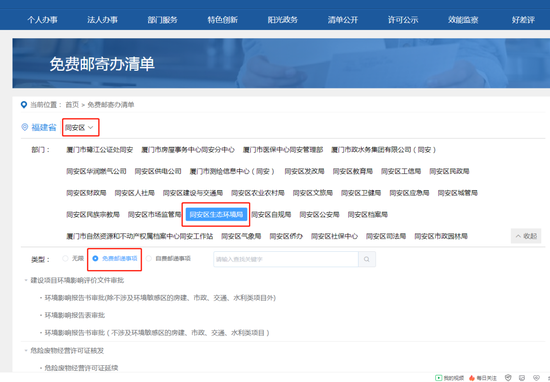Select department 同安区社保中心
This screenshot has height=382, width=550.
(334, 236)
